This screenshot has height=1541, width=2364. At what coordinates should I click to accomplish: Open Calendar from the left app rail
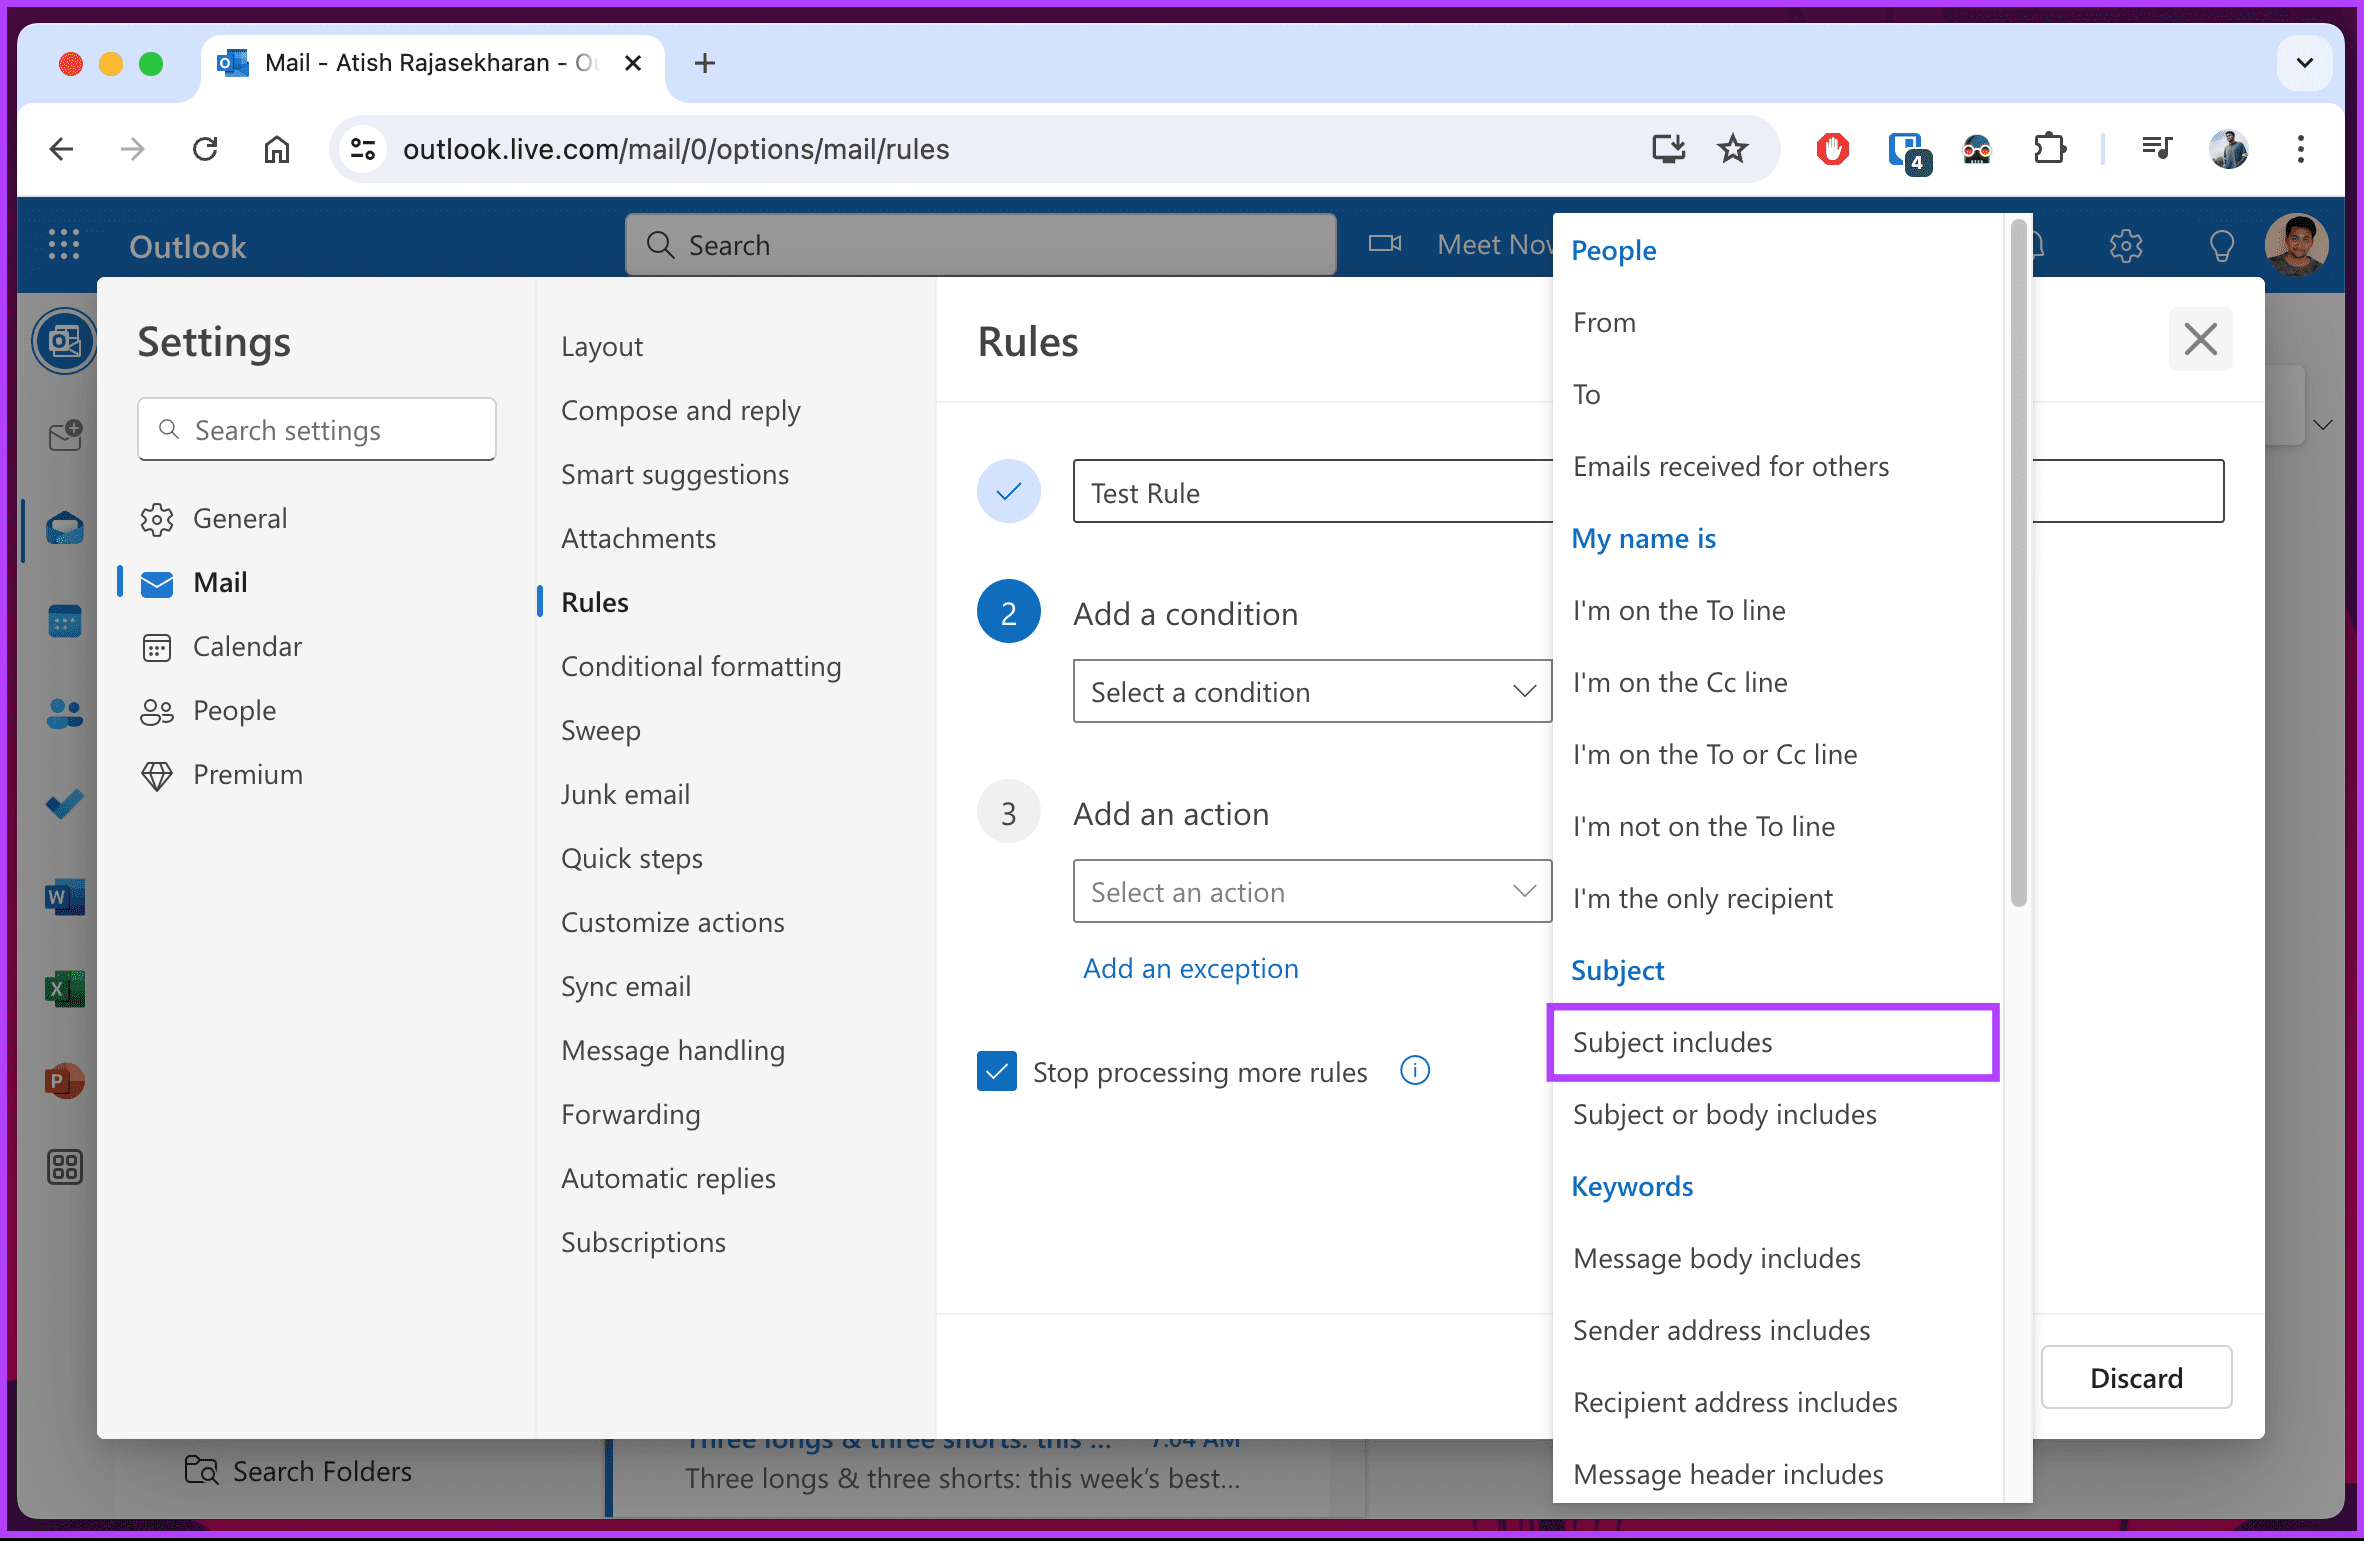64,620
